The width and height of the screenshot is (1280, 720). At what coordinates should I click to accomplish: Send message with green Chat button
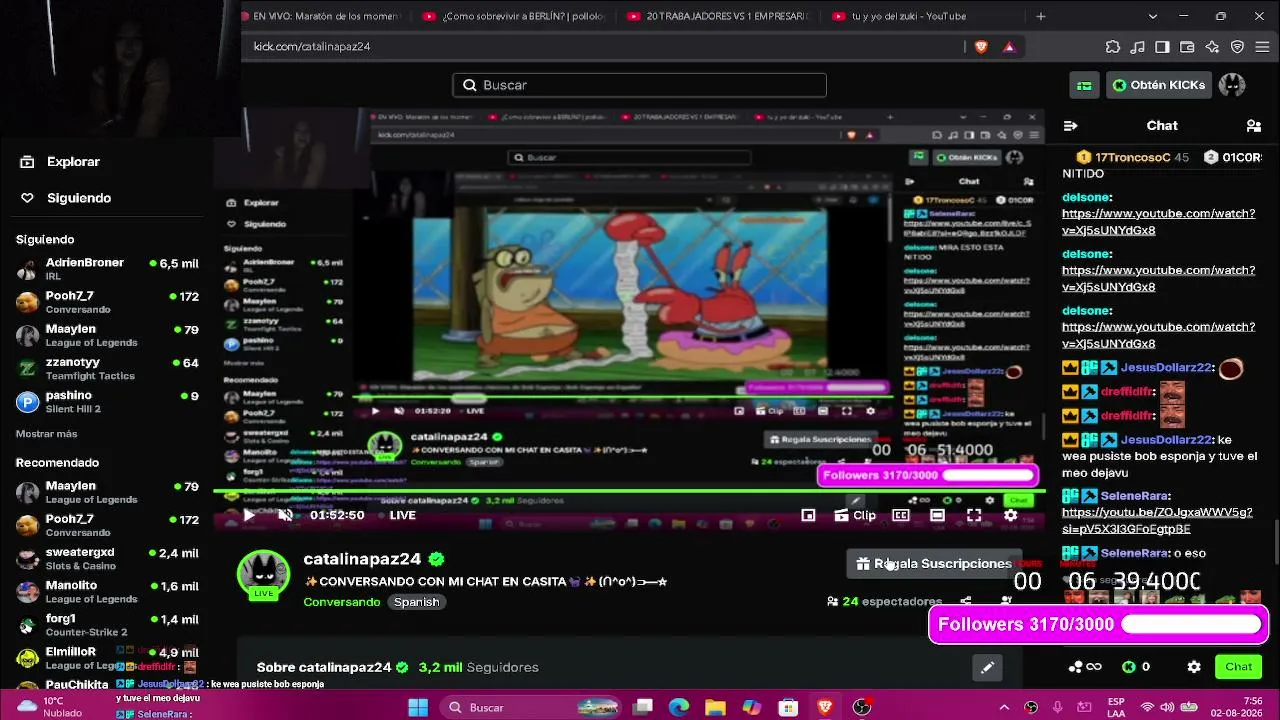click(1238, 667)
